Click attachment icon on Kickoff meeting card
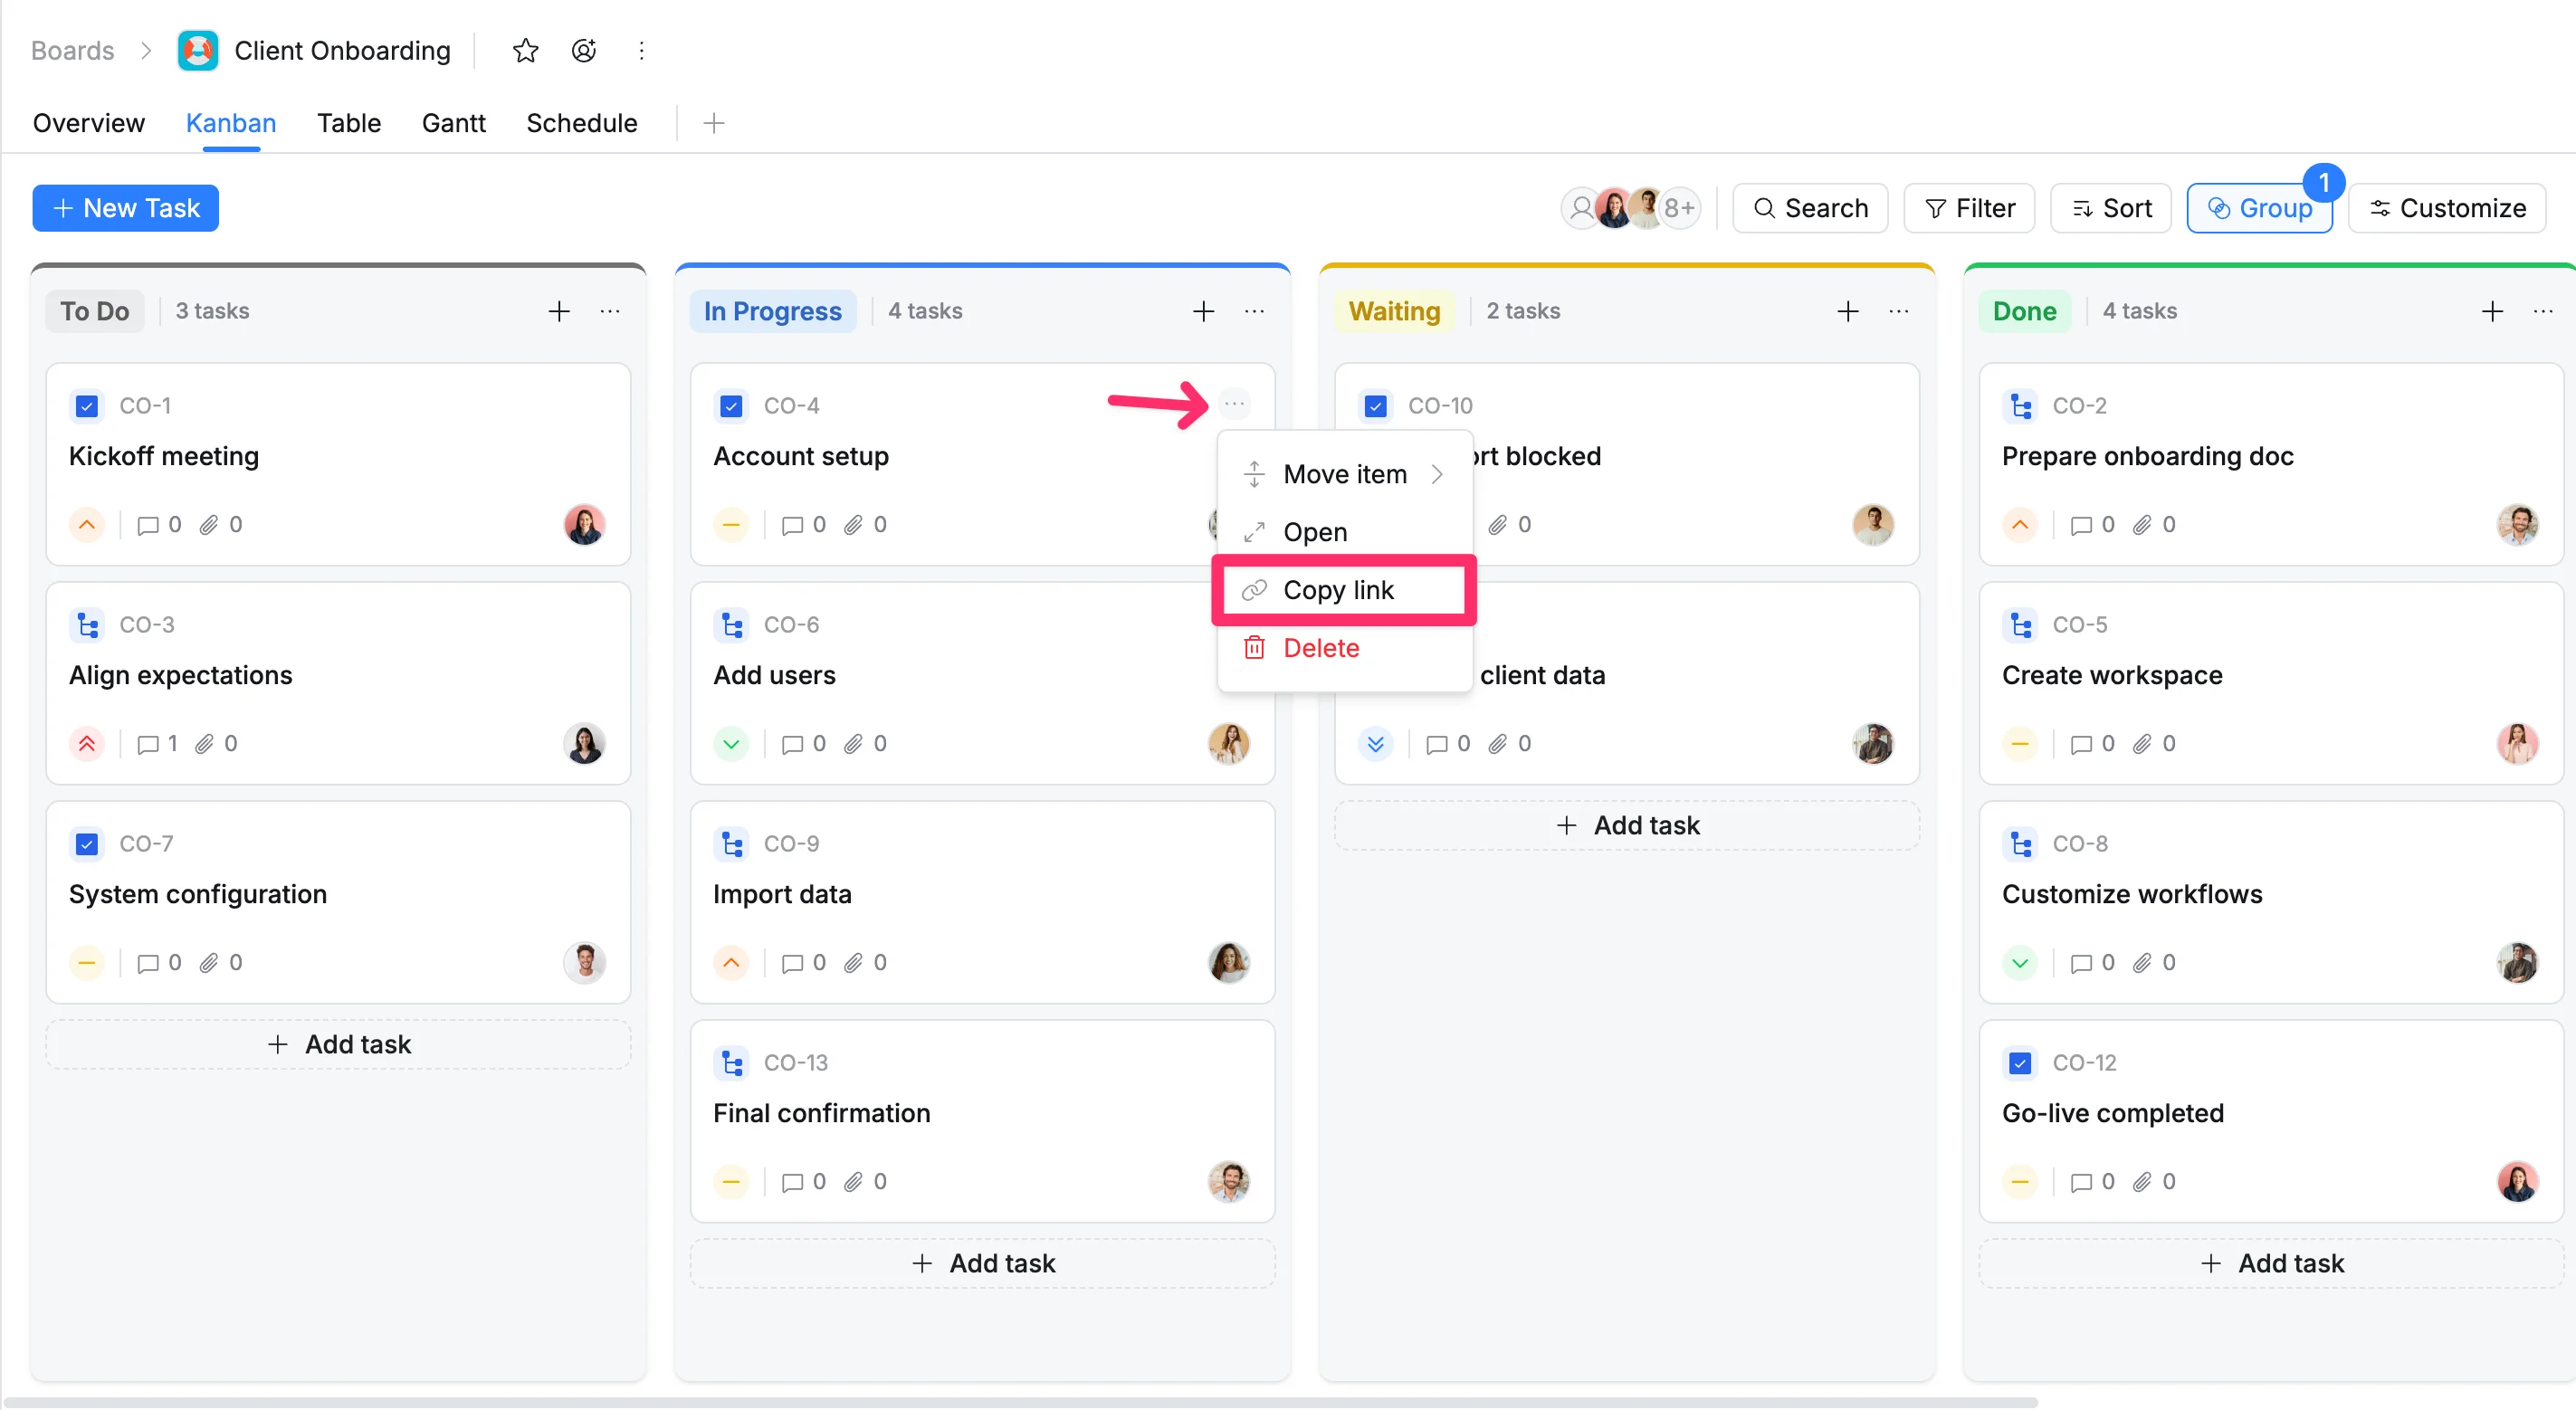Viewport: 2576px width, 1410px height. [208, 524]
